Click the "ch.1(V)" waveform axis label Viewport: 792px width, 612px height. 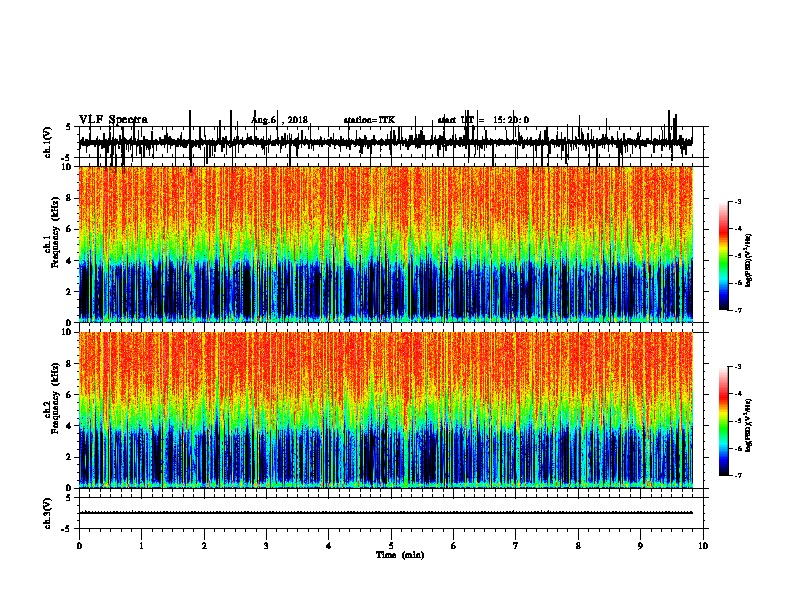[48, 142]
